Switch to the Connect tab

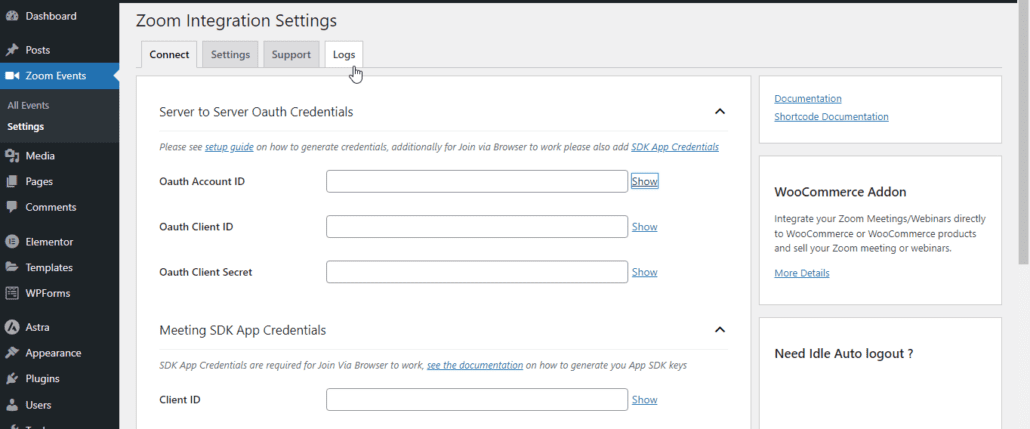click(x=169, y=55)
